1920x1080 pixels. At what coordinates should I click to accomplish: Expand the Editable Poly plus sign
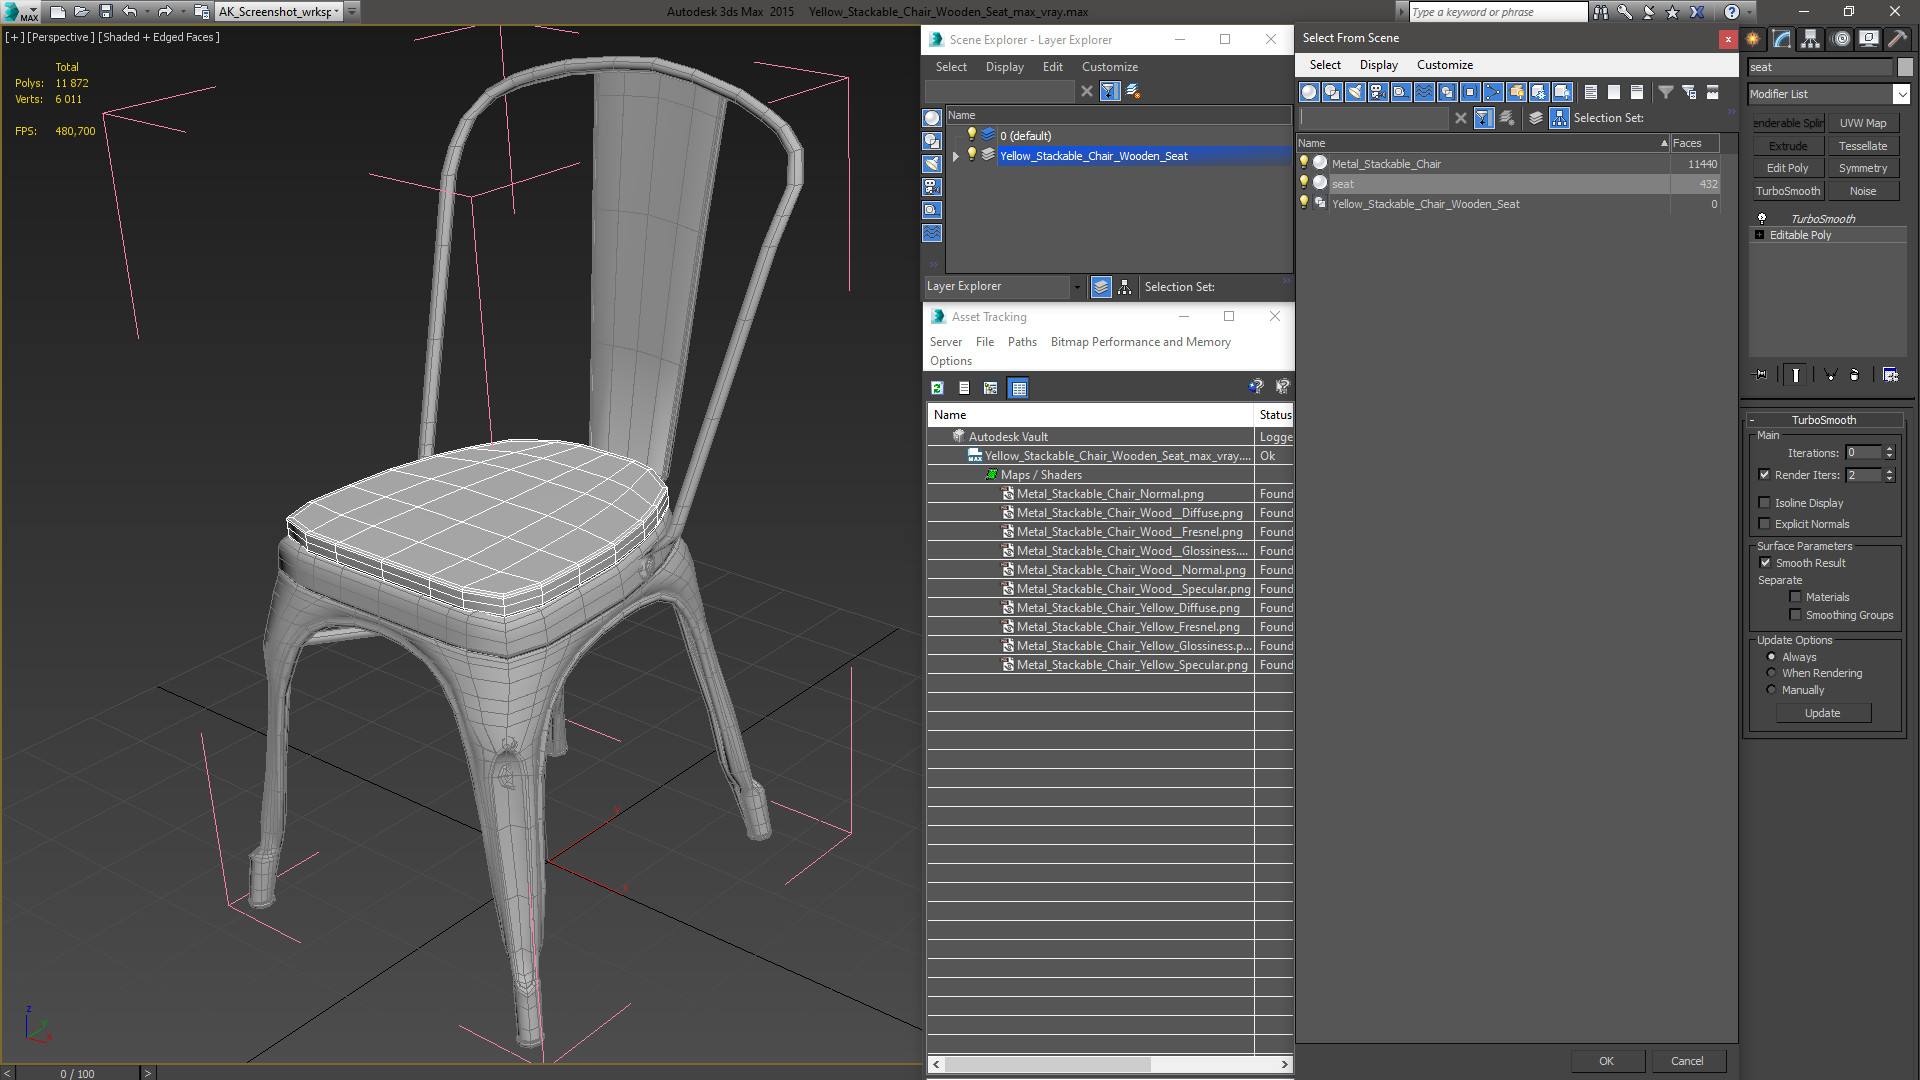coord(1760,235)
